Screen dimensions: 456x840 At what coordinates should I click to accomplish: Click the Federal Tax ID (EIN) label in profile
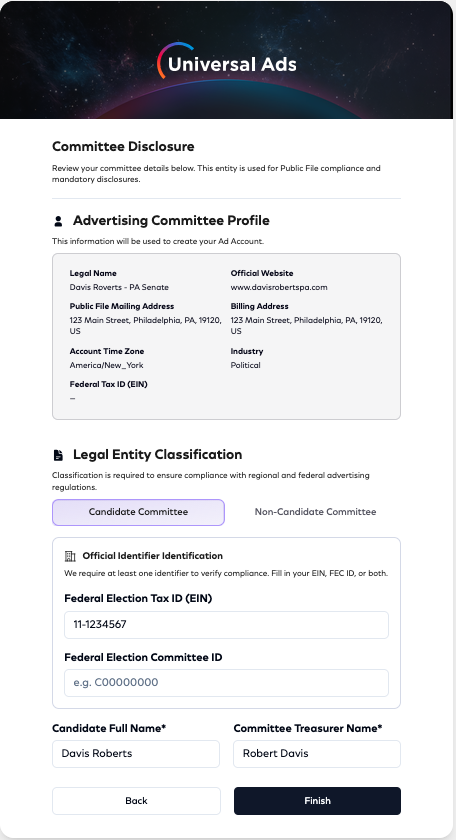108,384
